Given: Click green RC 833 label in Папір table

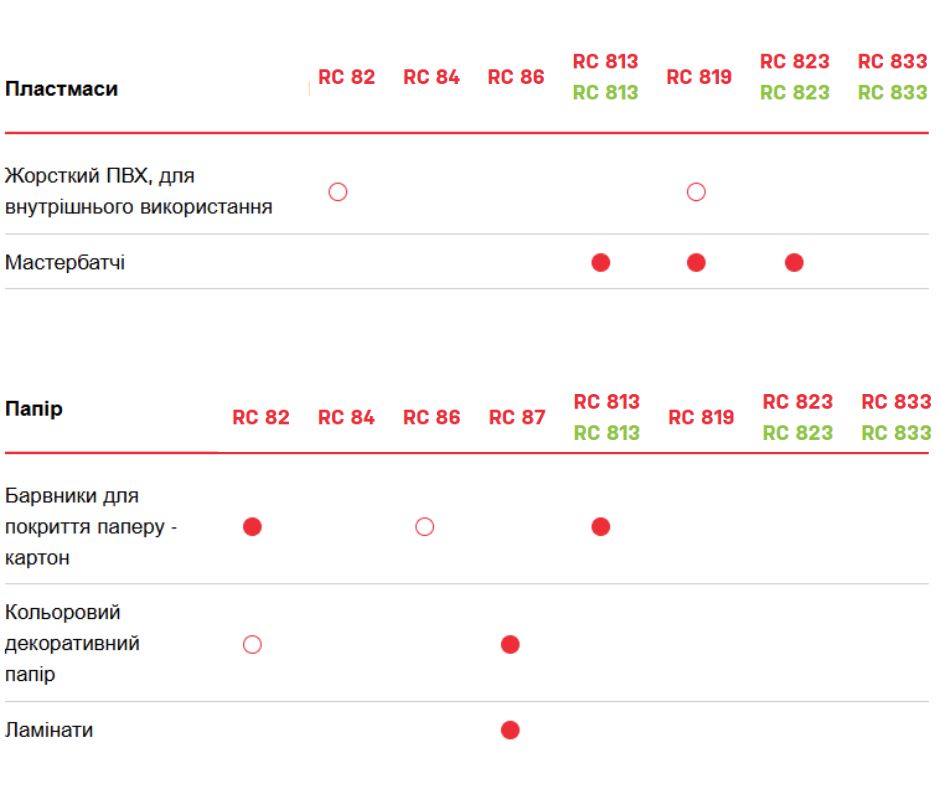Looking at the screenshot, I should pyautogui.click(x=895, y=434).
